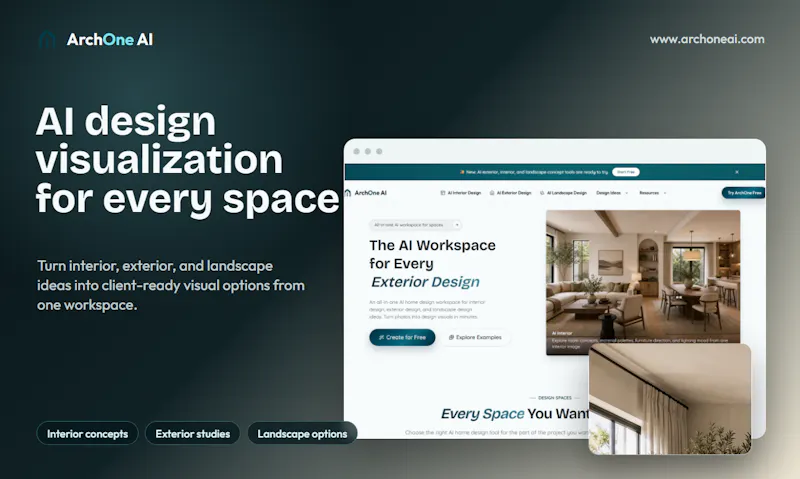Select the Interior concepts pill

click(x=87, y=434)
